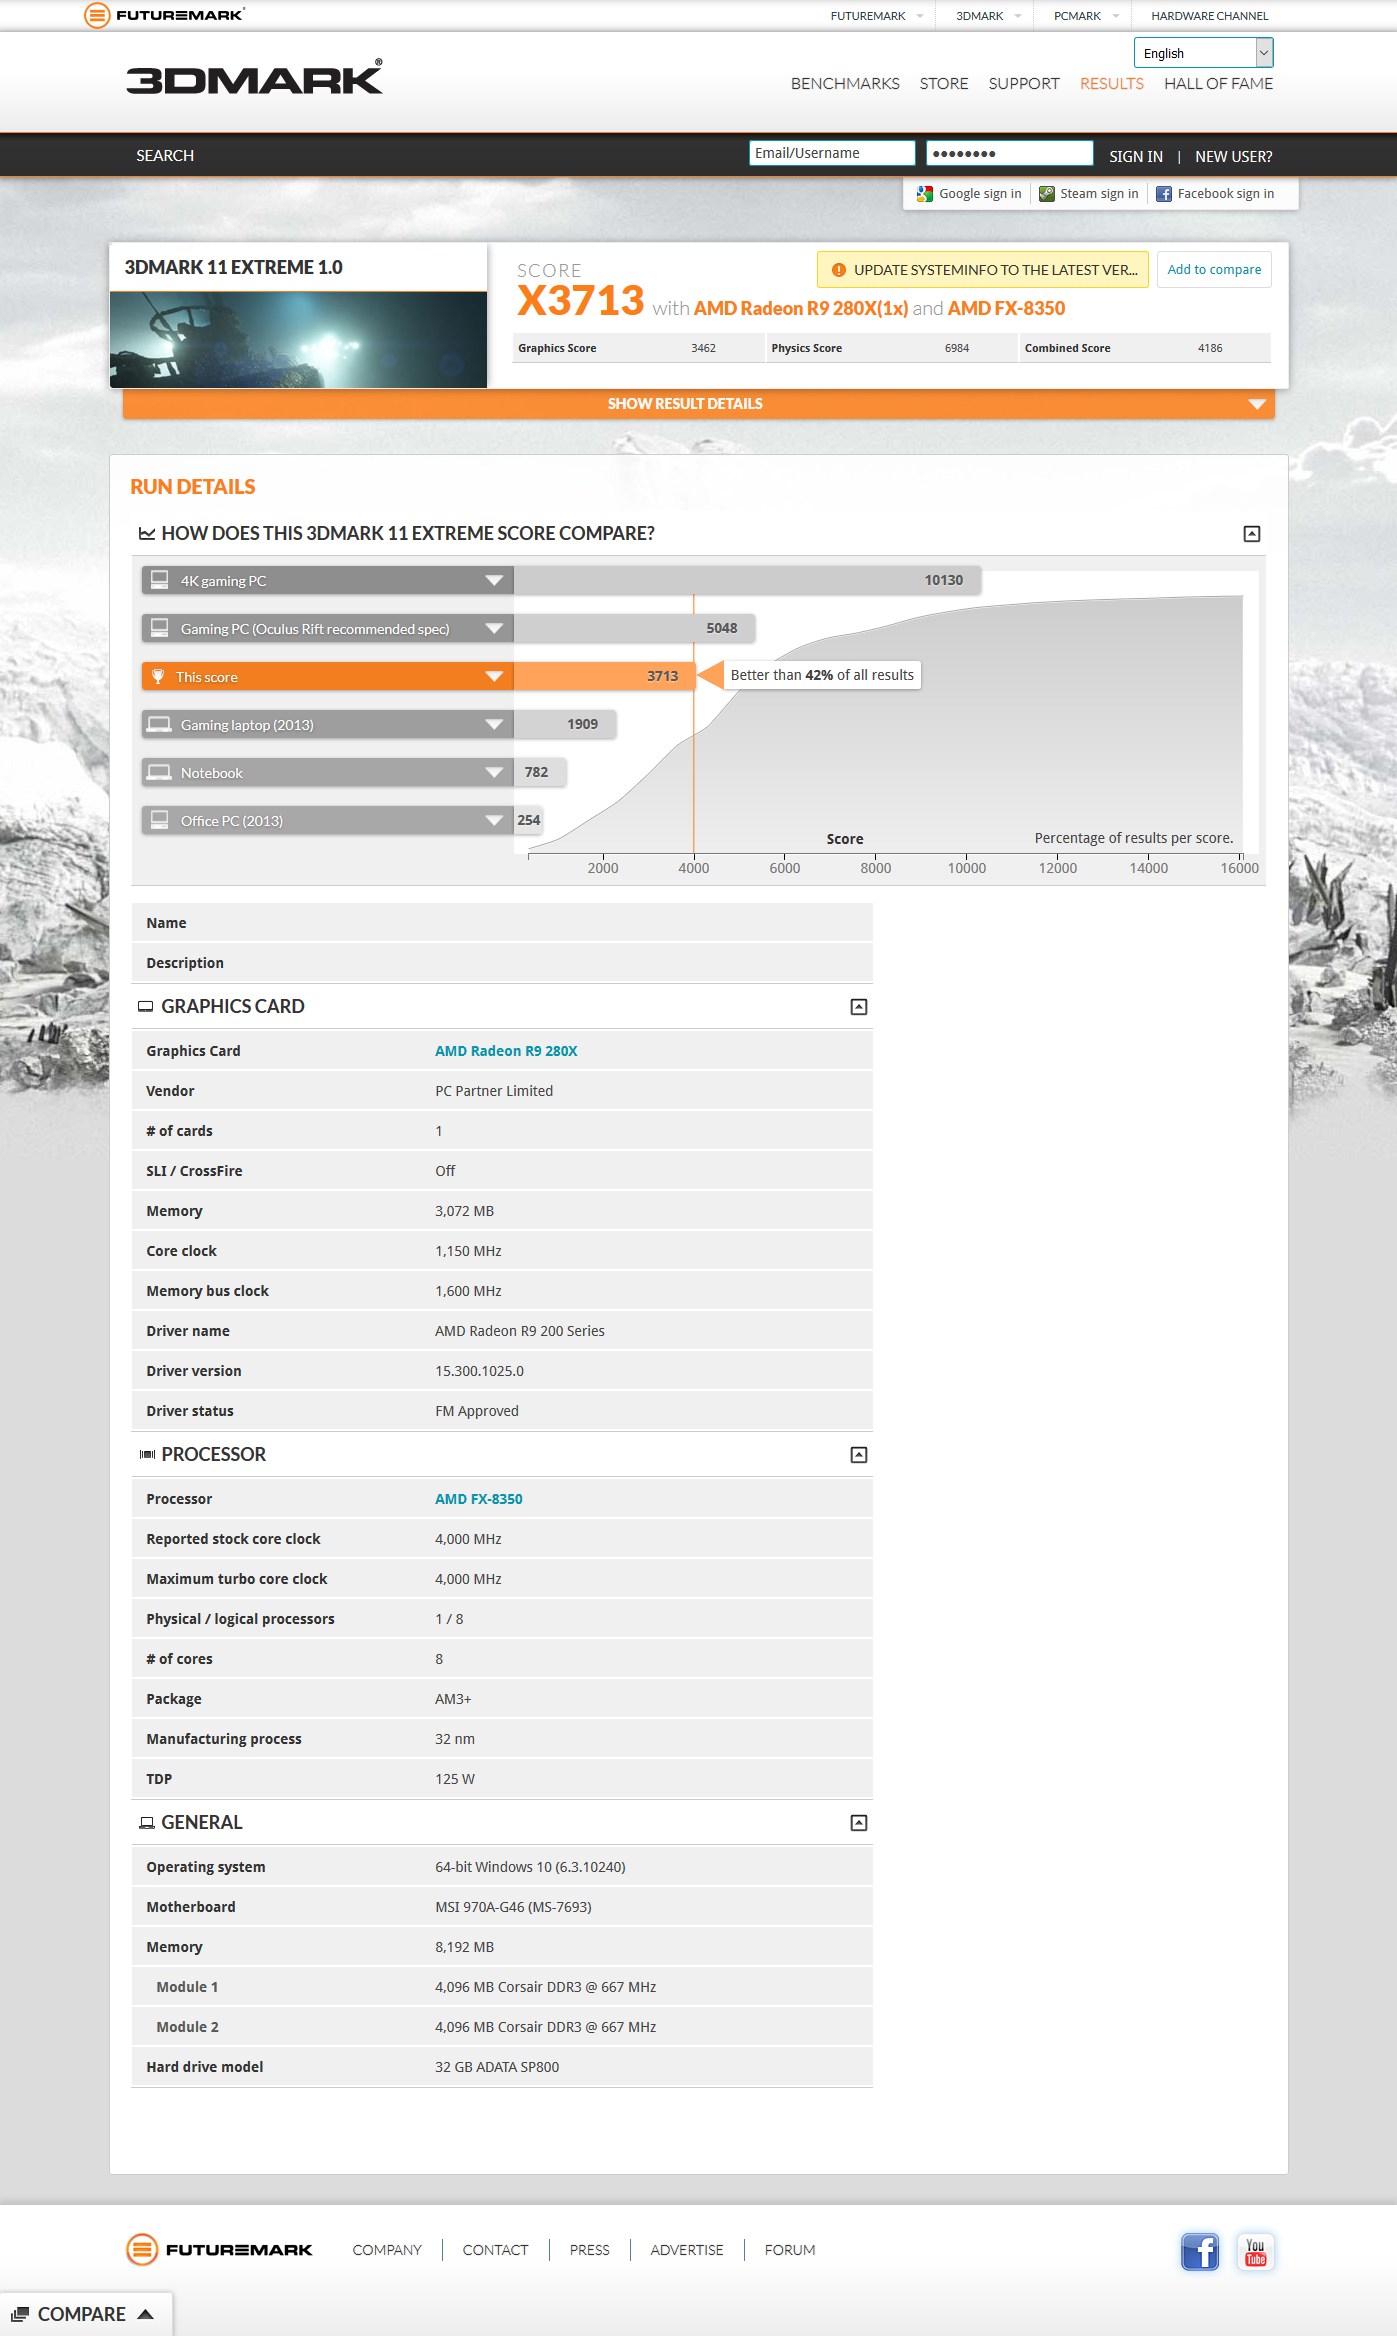Expand the This score dropdown arrow
Image resolution: width=1397 pixels, height=2336 pixels.
[494, 677]
